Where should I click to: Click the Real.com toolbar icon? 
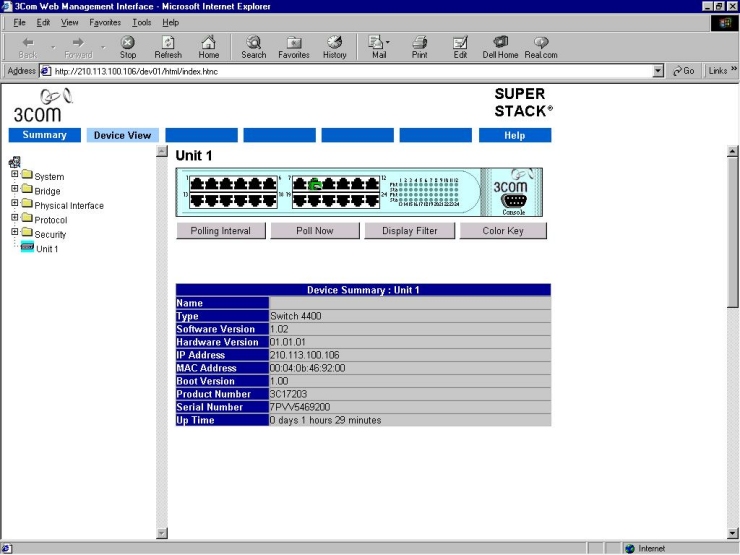541,43
